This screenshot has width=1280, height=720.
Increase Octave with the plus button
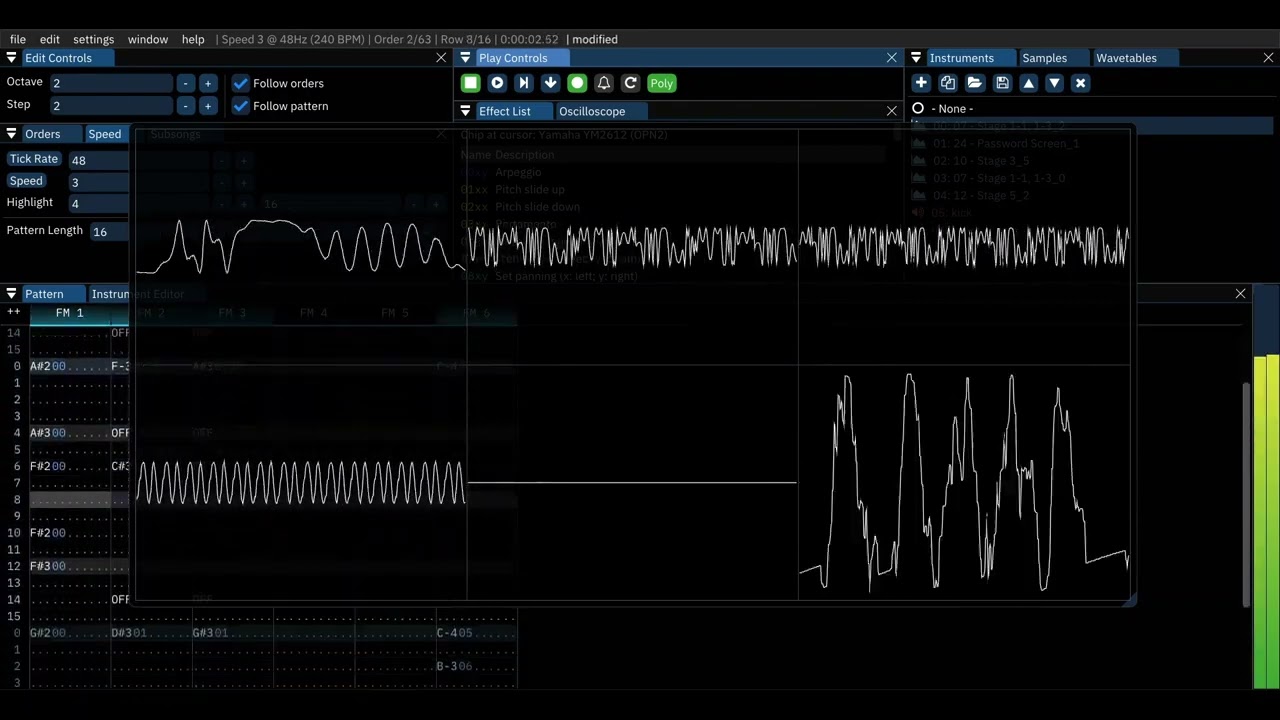coord(207,83)
